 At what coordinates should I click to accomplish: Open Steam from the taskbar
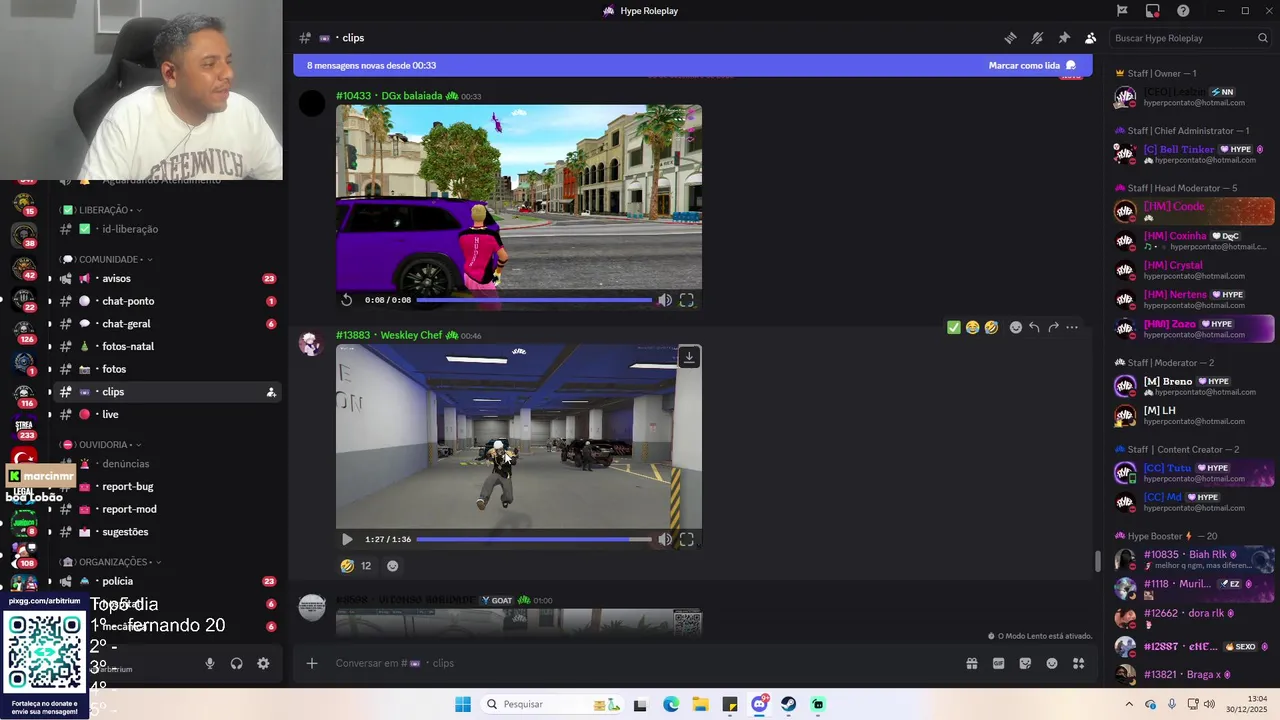pyautogui.click(x=789, y=704)
